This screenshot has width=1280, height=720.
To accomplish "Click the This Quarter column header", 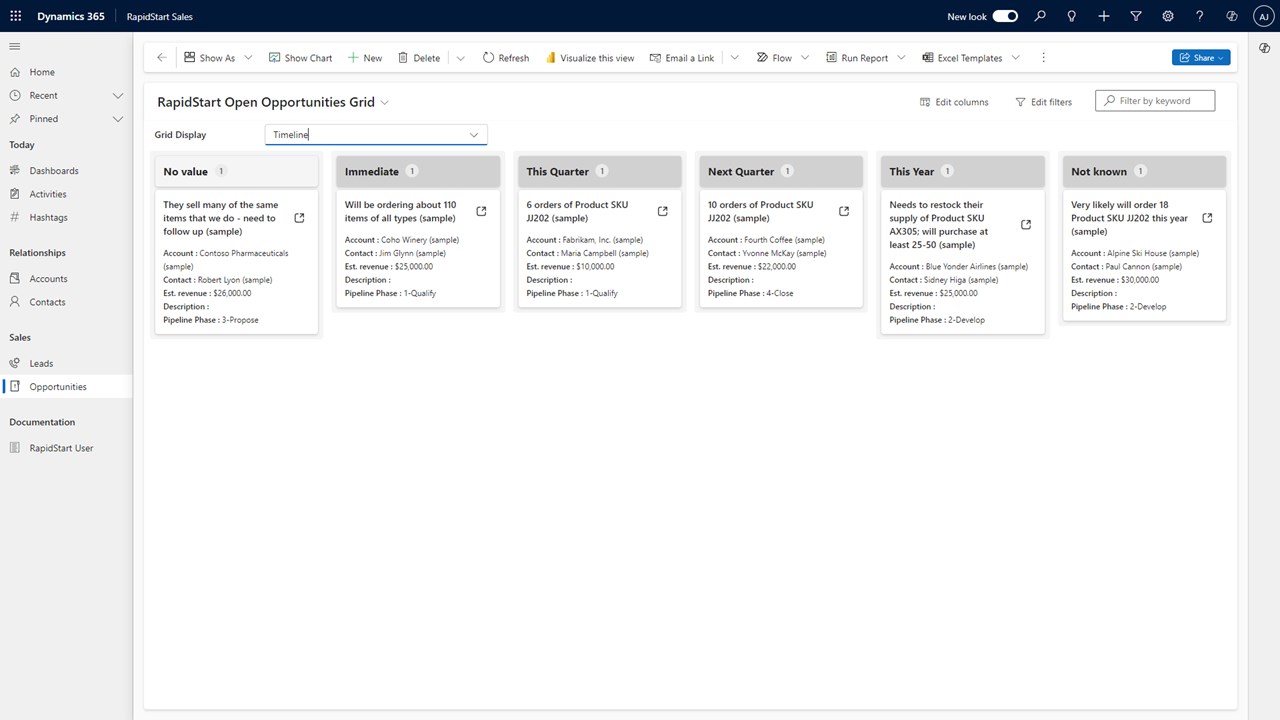I will point(600,171).
